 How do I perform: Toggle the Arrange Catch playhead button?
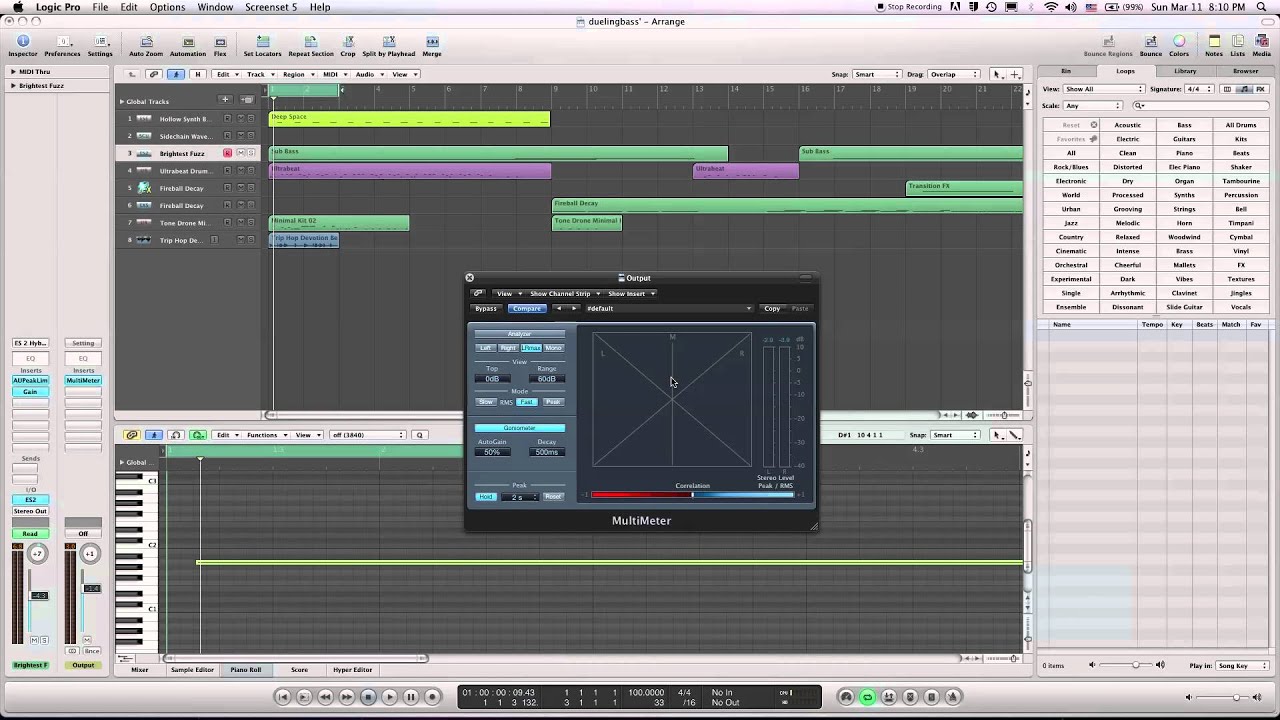coord(176,74)
